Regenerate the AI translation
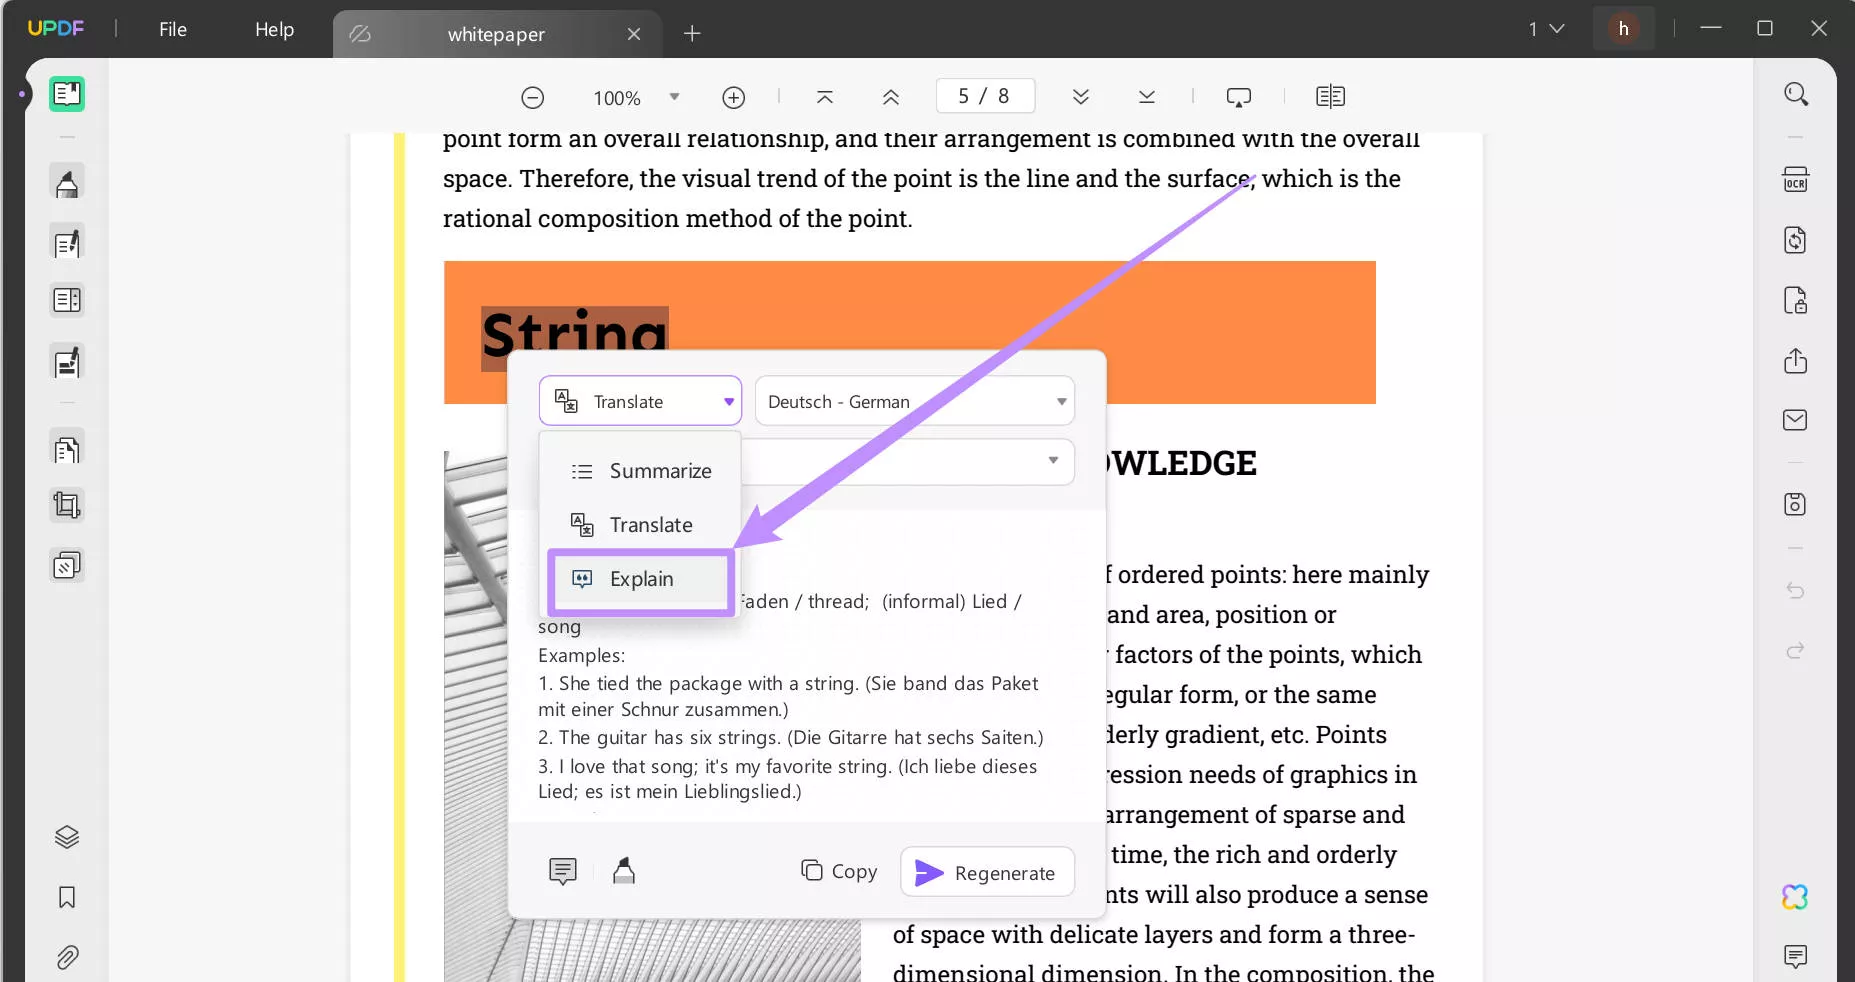This screenshot has width=1855, height=982. [988, 872]
